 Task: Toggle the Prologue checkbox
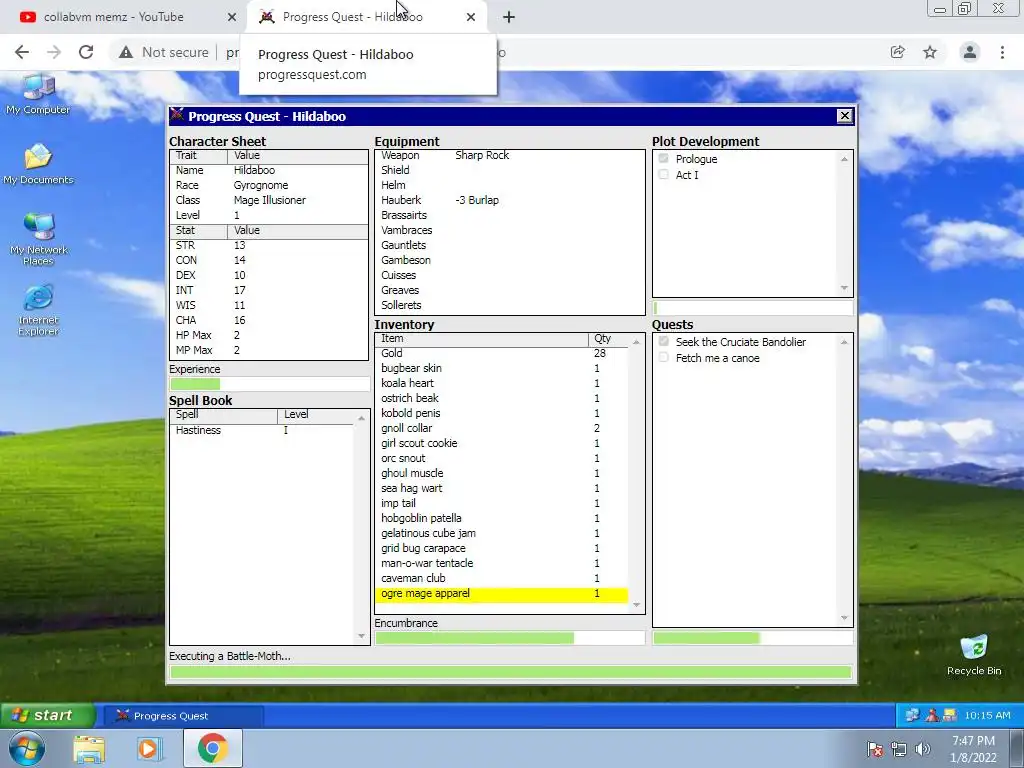664,159
